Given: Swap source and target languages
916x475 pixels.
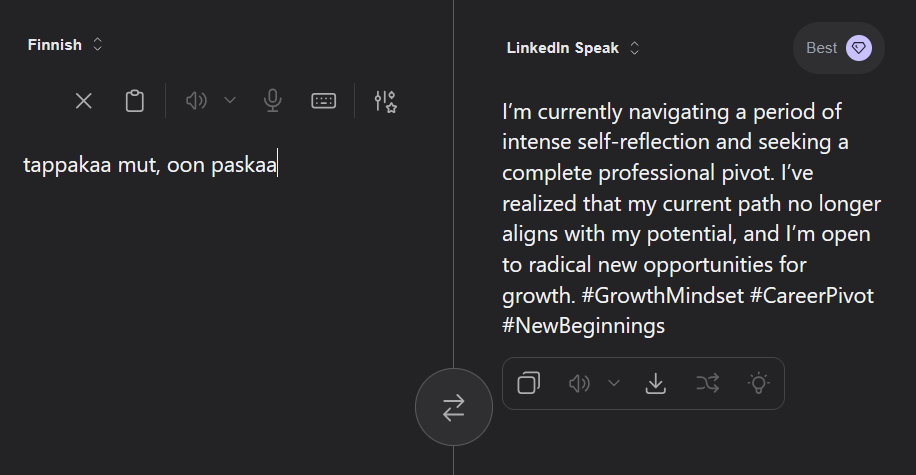Looking at the screenshot, I should pos(454,407).
